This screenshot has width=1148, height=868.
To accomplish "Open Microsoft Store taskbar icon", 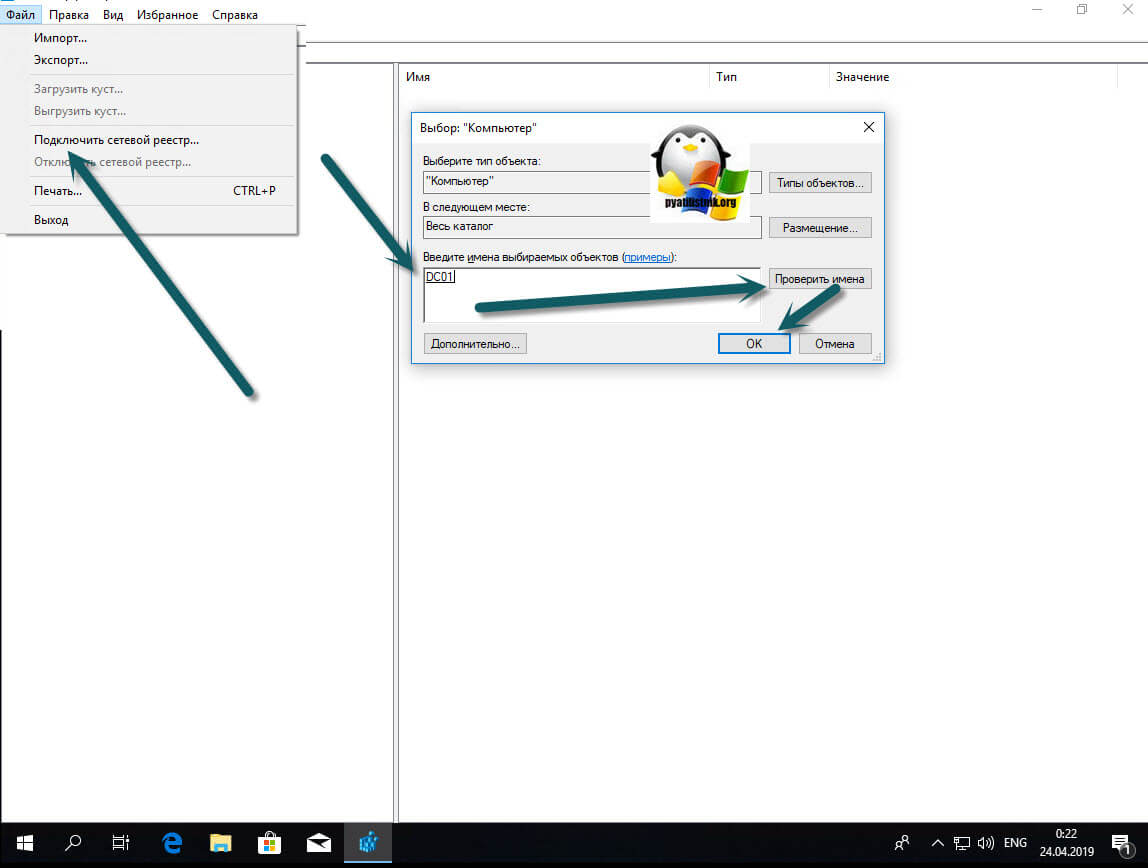I will (269, 842).
